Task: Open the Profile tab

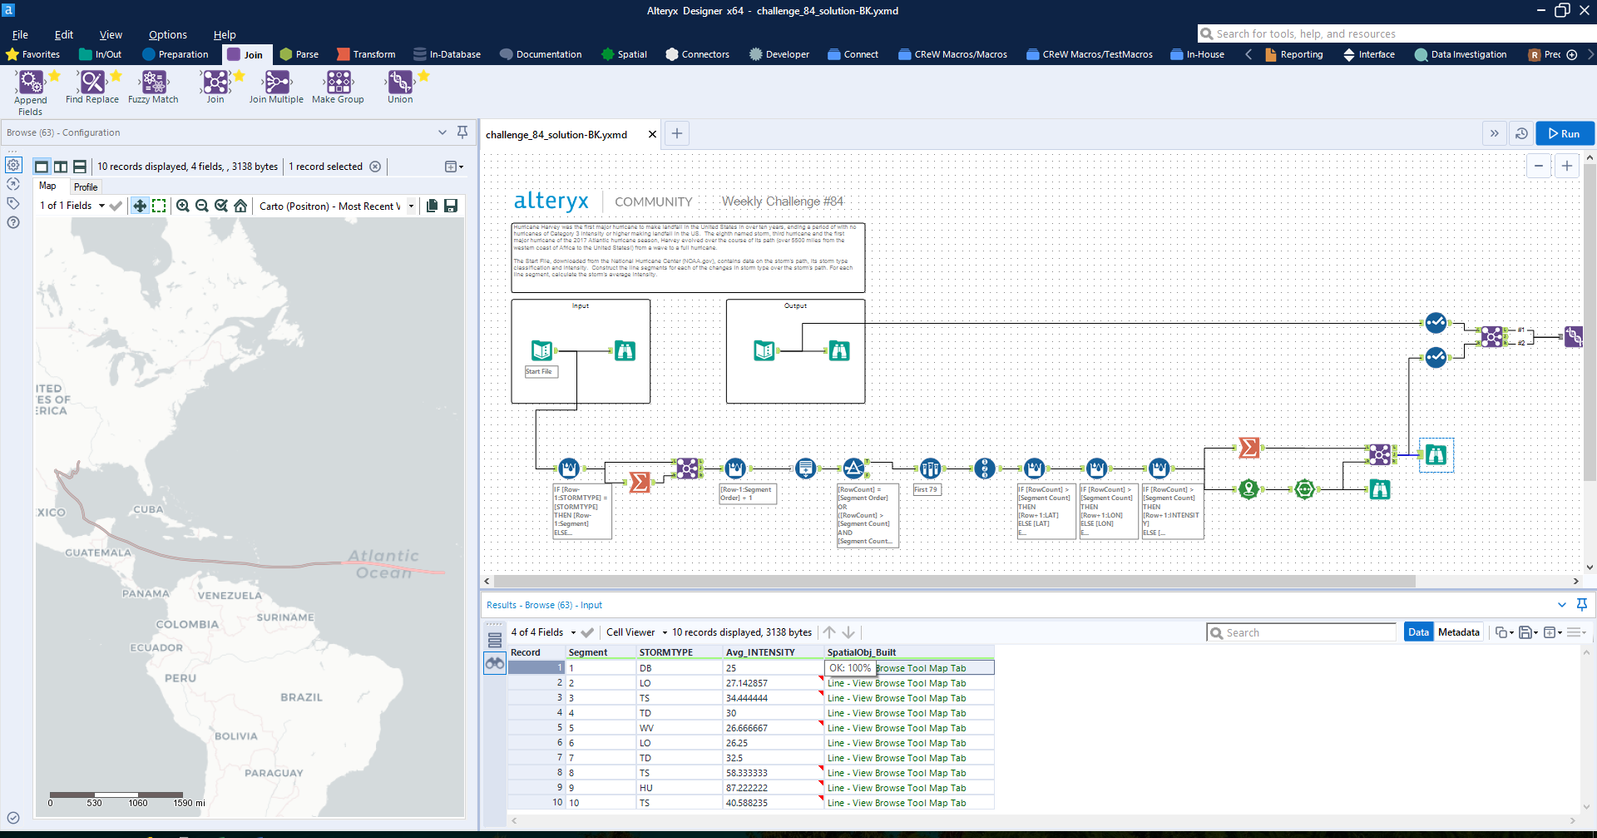Action: (x=86, y=187)
